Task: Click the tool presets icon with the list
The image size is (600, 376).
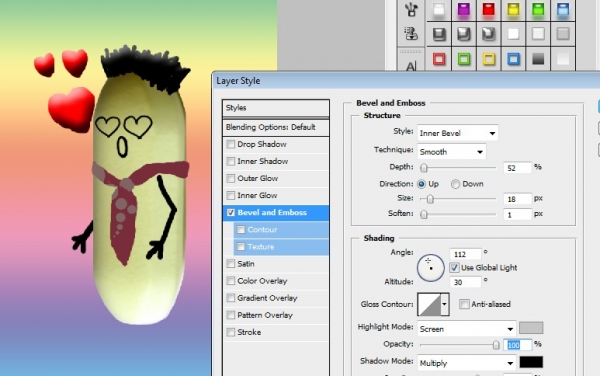Action: coord(411,34)
